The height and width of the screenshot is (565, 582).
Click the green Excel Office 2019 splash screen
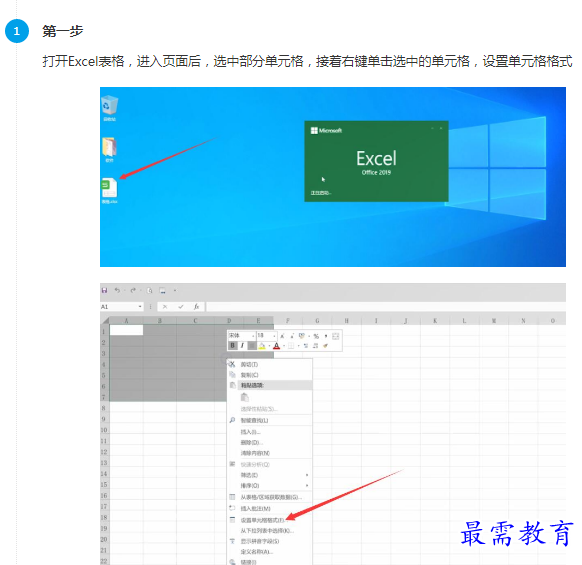tap(376, 161)
